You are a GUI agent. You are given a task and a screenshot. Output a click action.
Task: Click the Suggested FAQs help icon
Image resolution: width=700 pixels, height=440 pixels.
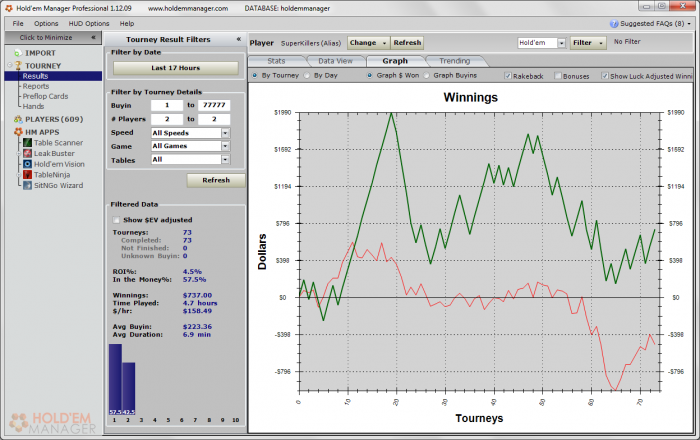coord(614,24)
